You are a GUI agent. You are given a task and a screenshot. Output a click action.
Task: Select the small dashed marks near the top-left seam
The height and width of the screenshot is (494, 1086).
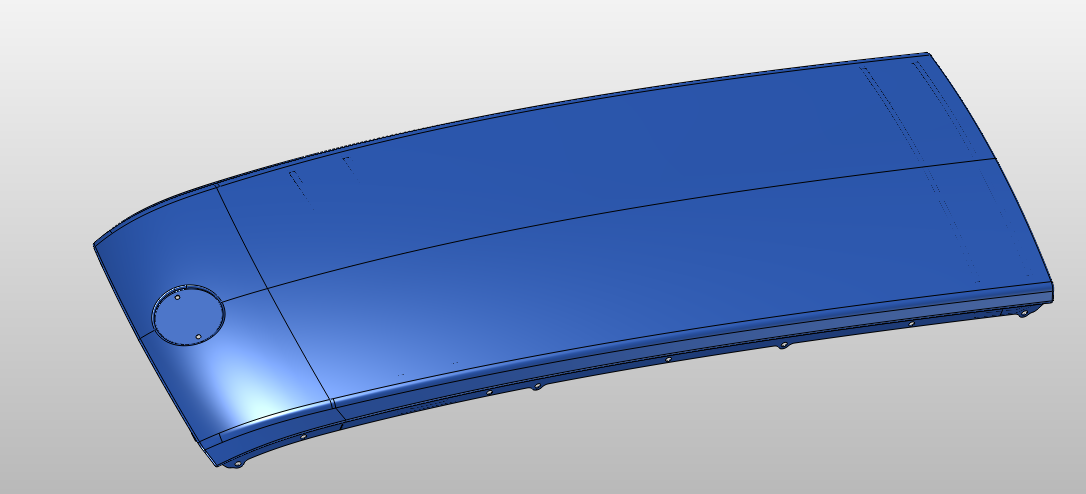click(296, 181)
